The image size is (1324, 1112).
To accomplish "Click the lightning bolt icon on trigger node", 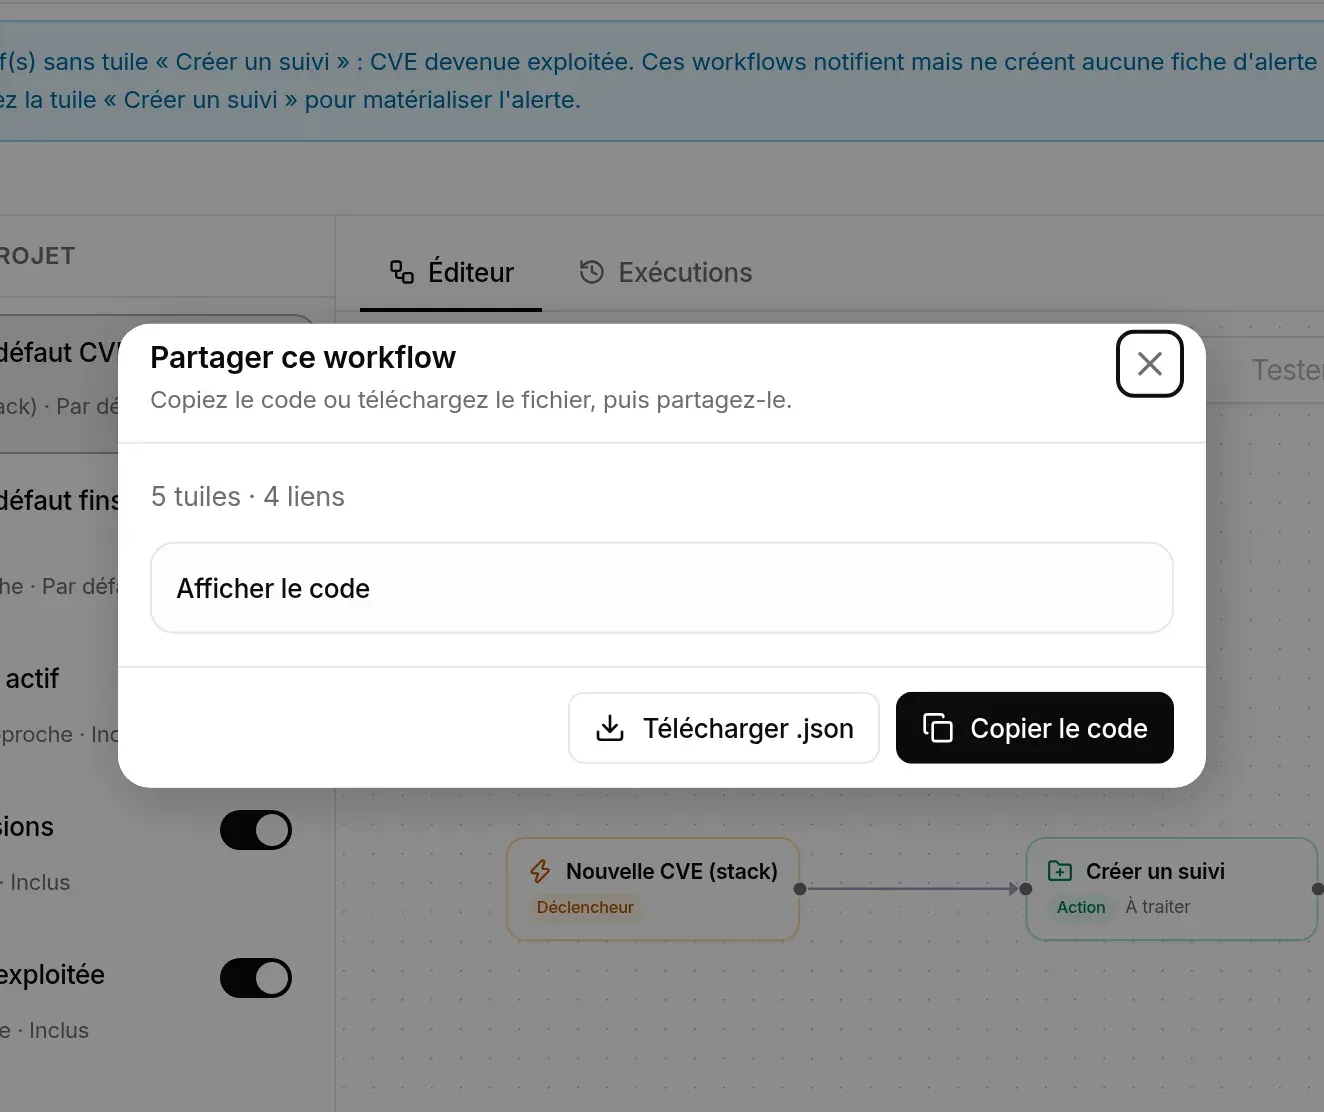I will coord(540,871).
